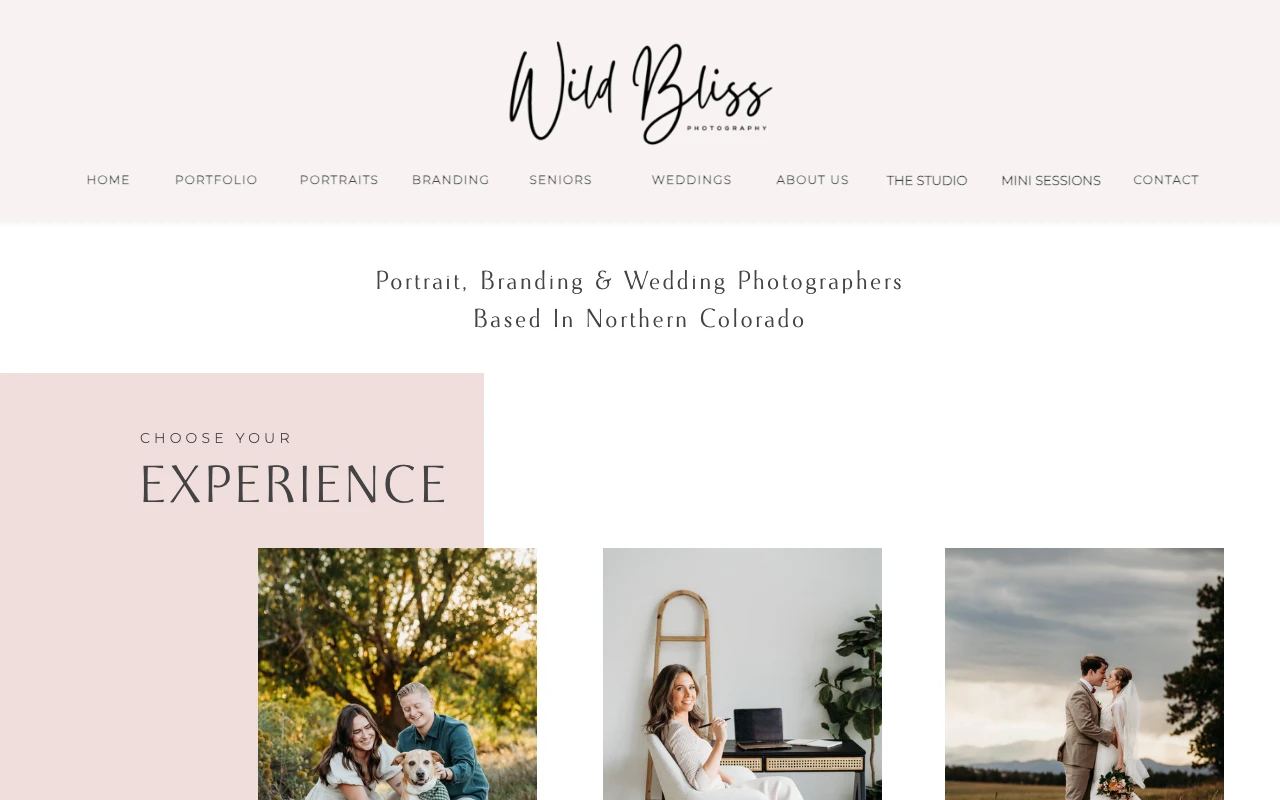Select Branding in the navigation bar
This screenshot has width=1280, height=800.
click(451, 180)
